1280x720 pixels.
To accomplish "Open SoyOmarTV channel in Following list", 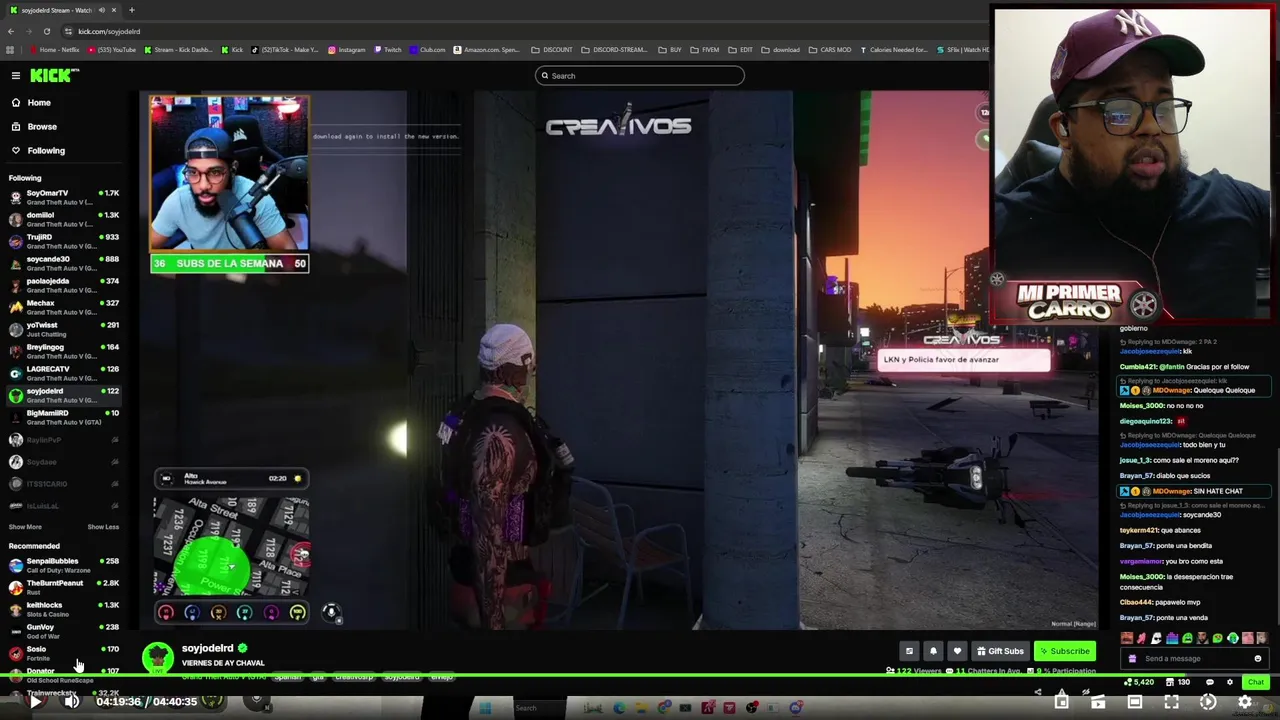I will (x=64, y=197).
